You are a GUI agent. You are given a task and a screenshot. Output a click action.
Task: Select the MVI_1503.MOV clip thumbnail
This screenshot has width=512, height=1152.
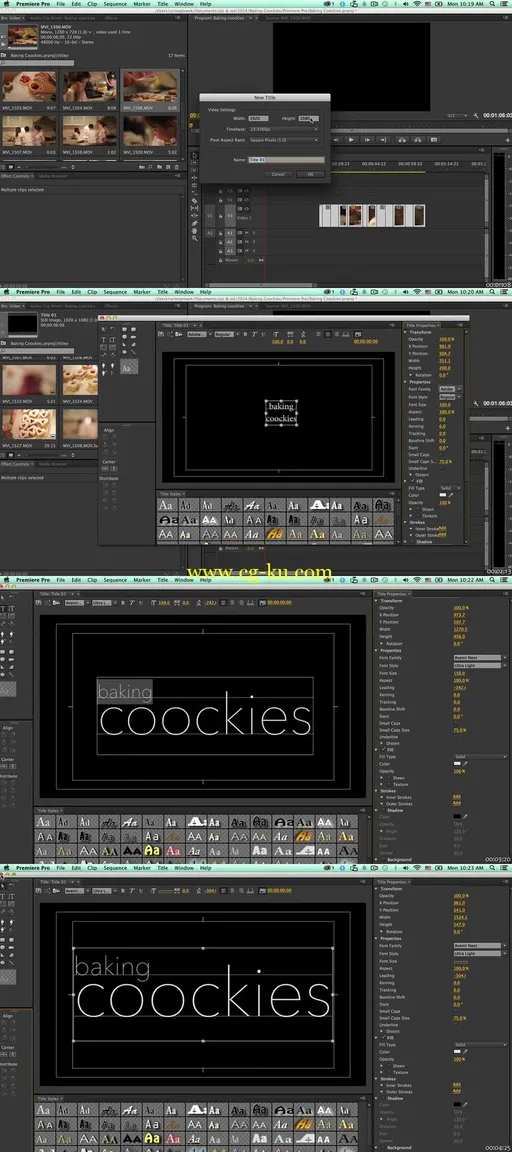tap(29, 86)
